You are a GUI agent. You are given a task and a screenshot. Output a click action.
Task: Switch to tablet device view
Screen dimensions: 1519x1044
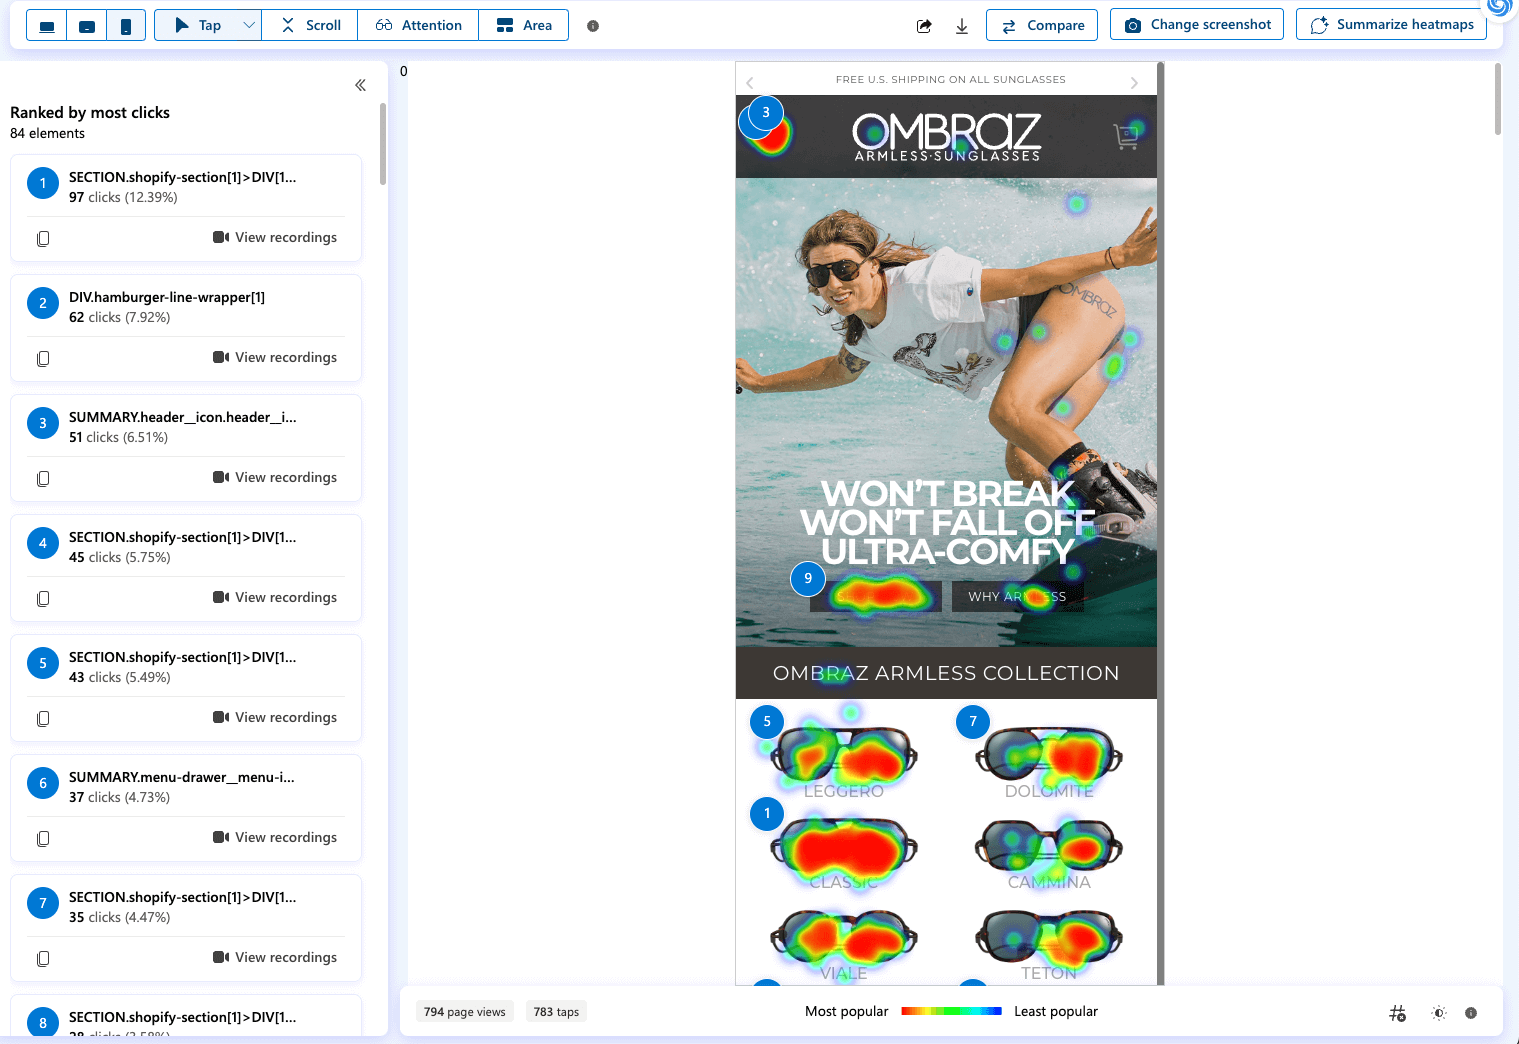pyautogui.click(x=87, y=26)
